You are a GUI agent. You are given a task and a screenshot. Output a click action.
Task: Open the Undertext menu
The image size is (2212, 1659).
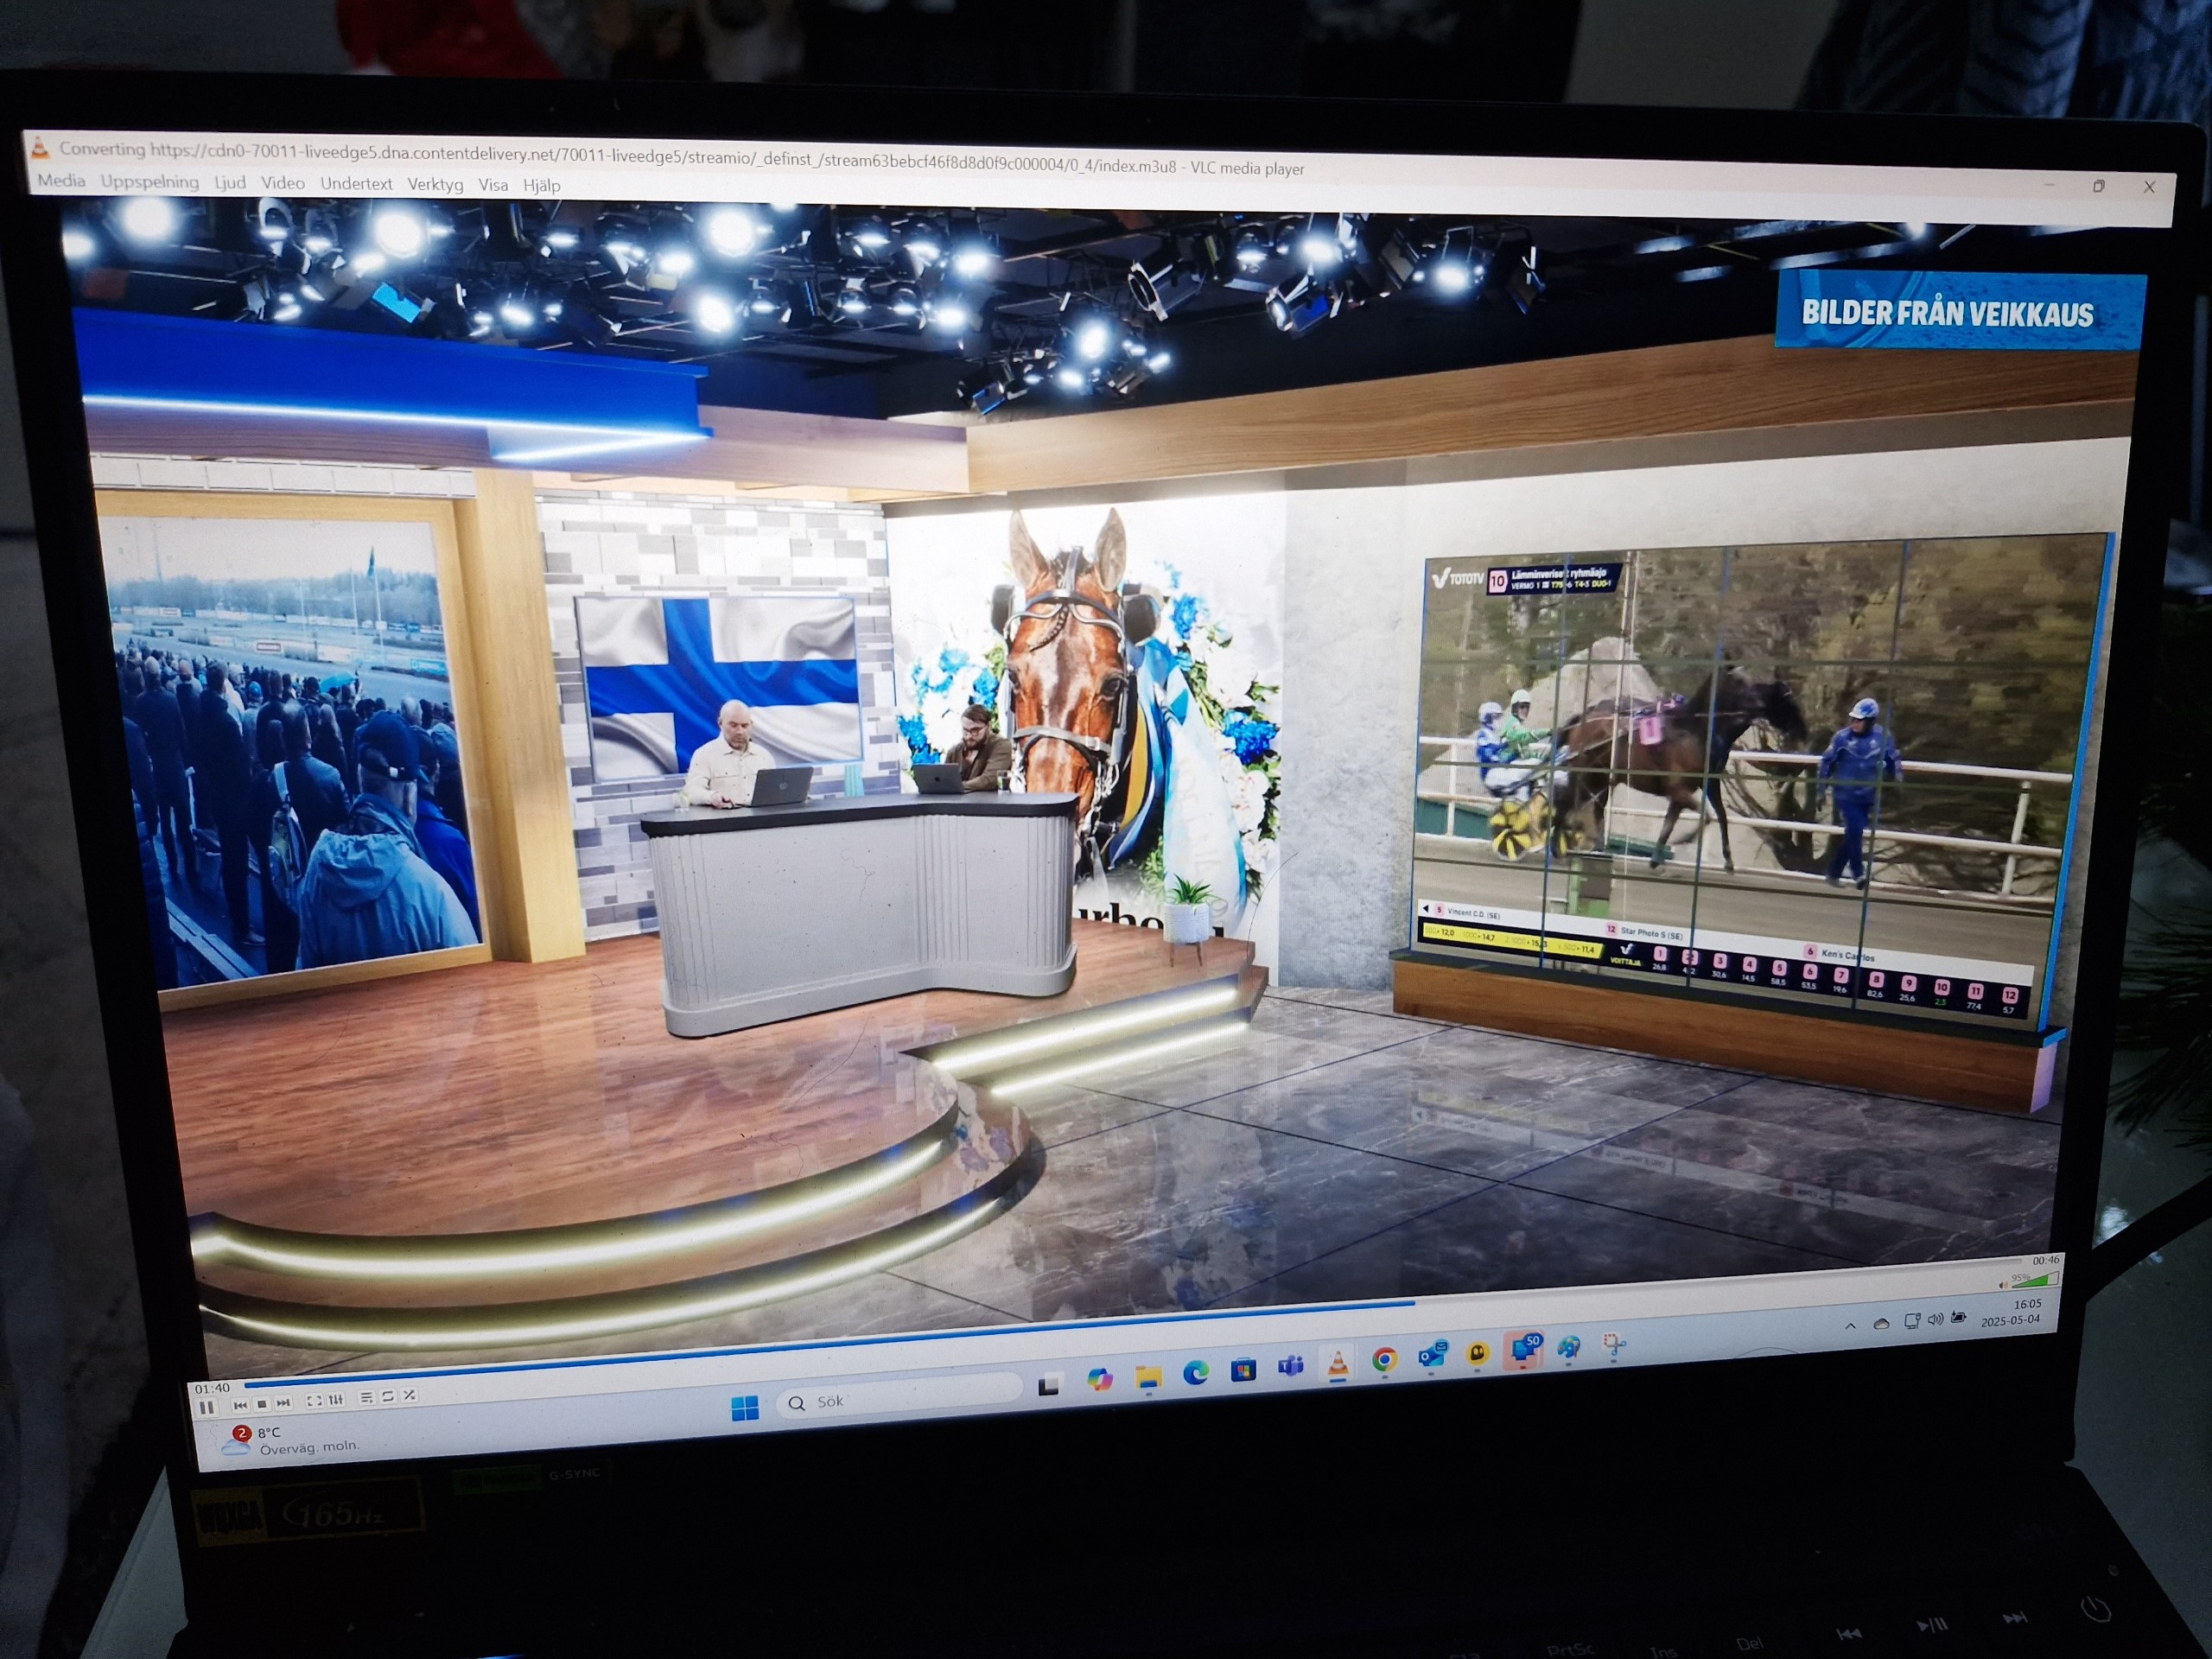[356, 184]
